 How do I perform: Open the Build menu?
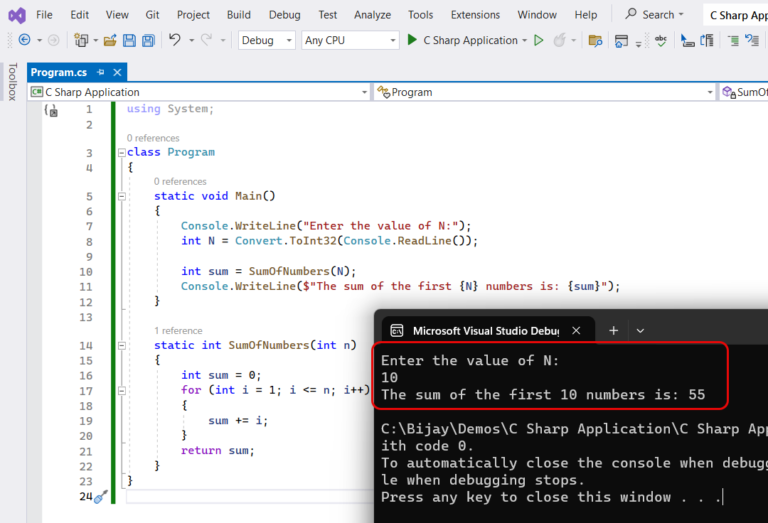pos(238,15)
